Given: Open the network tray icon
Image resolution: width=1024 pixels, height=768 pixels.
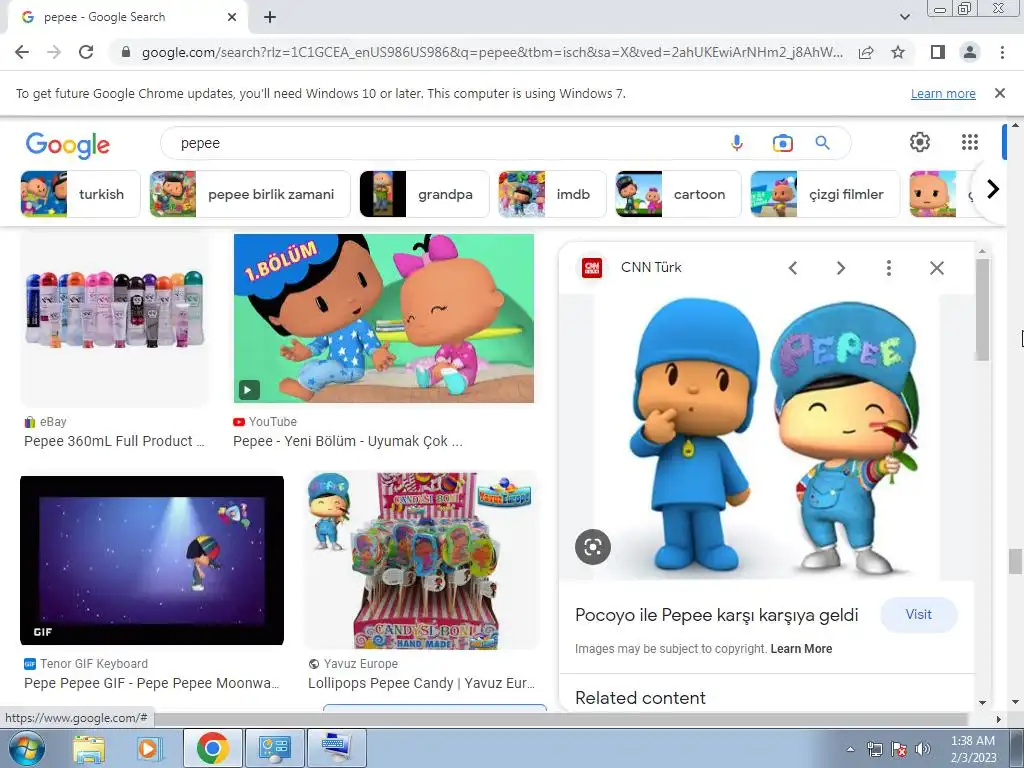Looking at the screenshot, I should tap(874, 749).
